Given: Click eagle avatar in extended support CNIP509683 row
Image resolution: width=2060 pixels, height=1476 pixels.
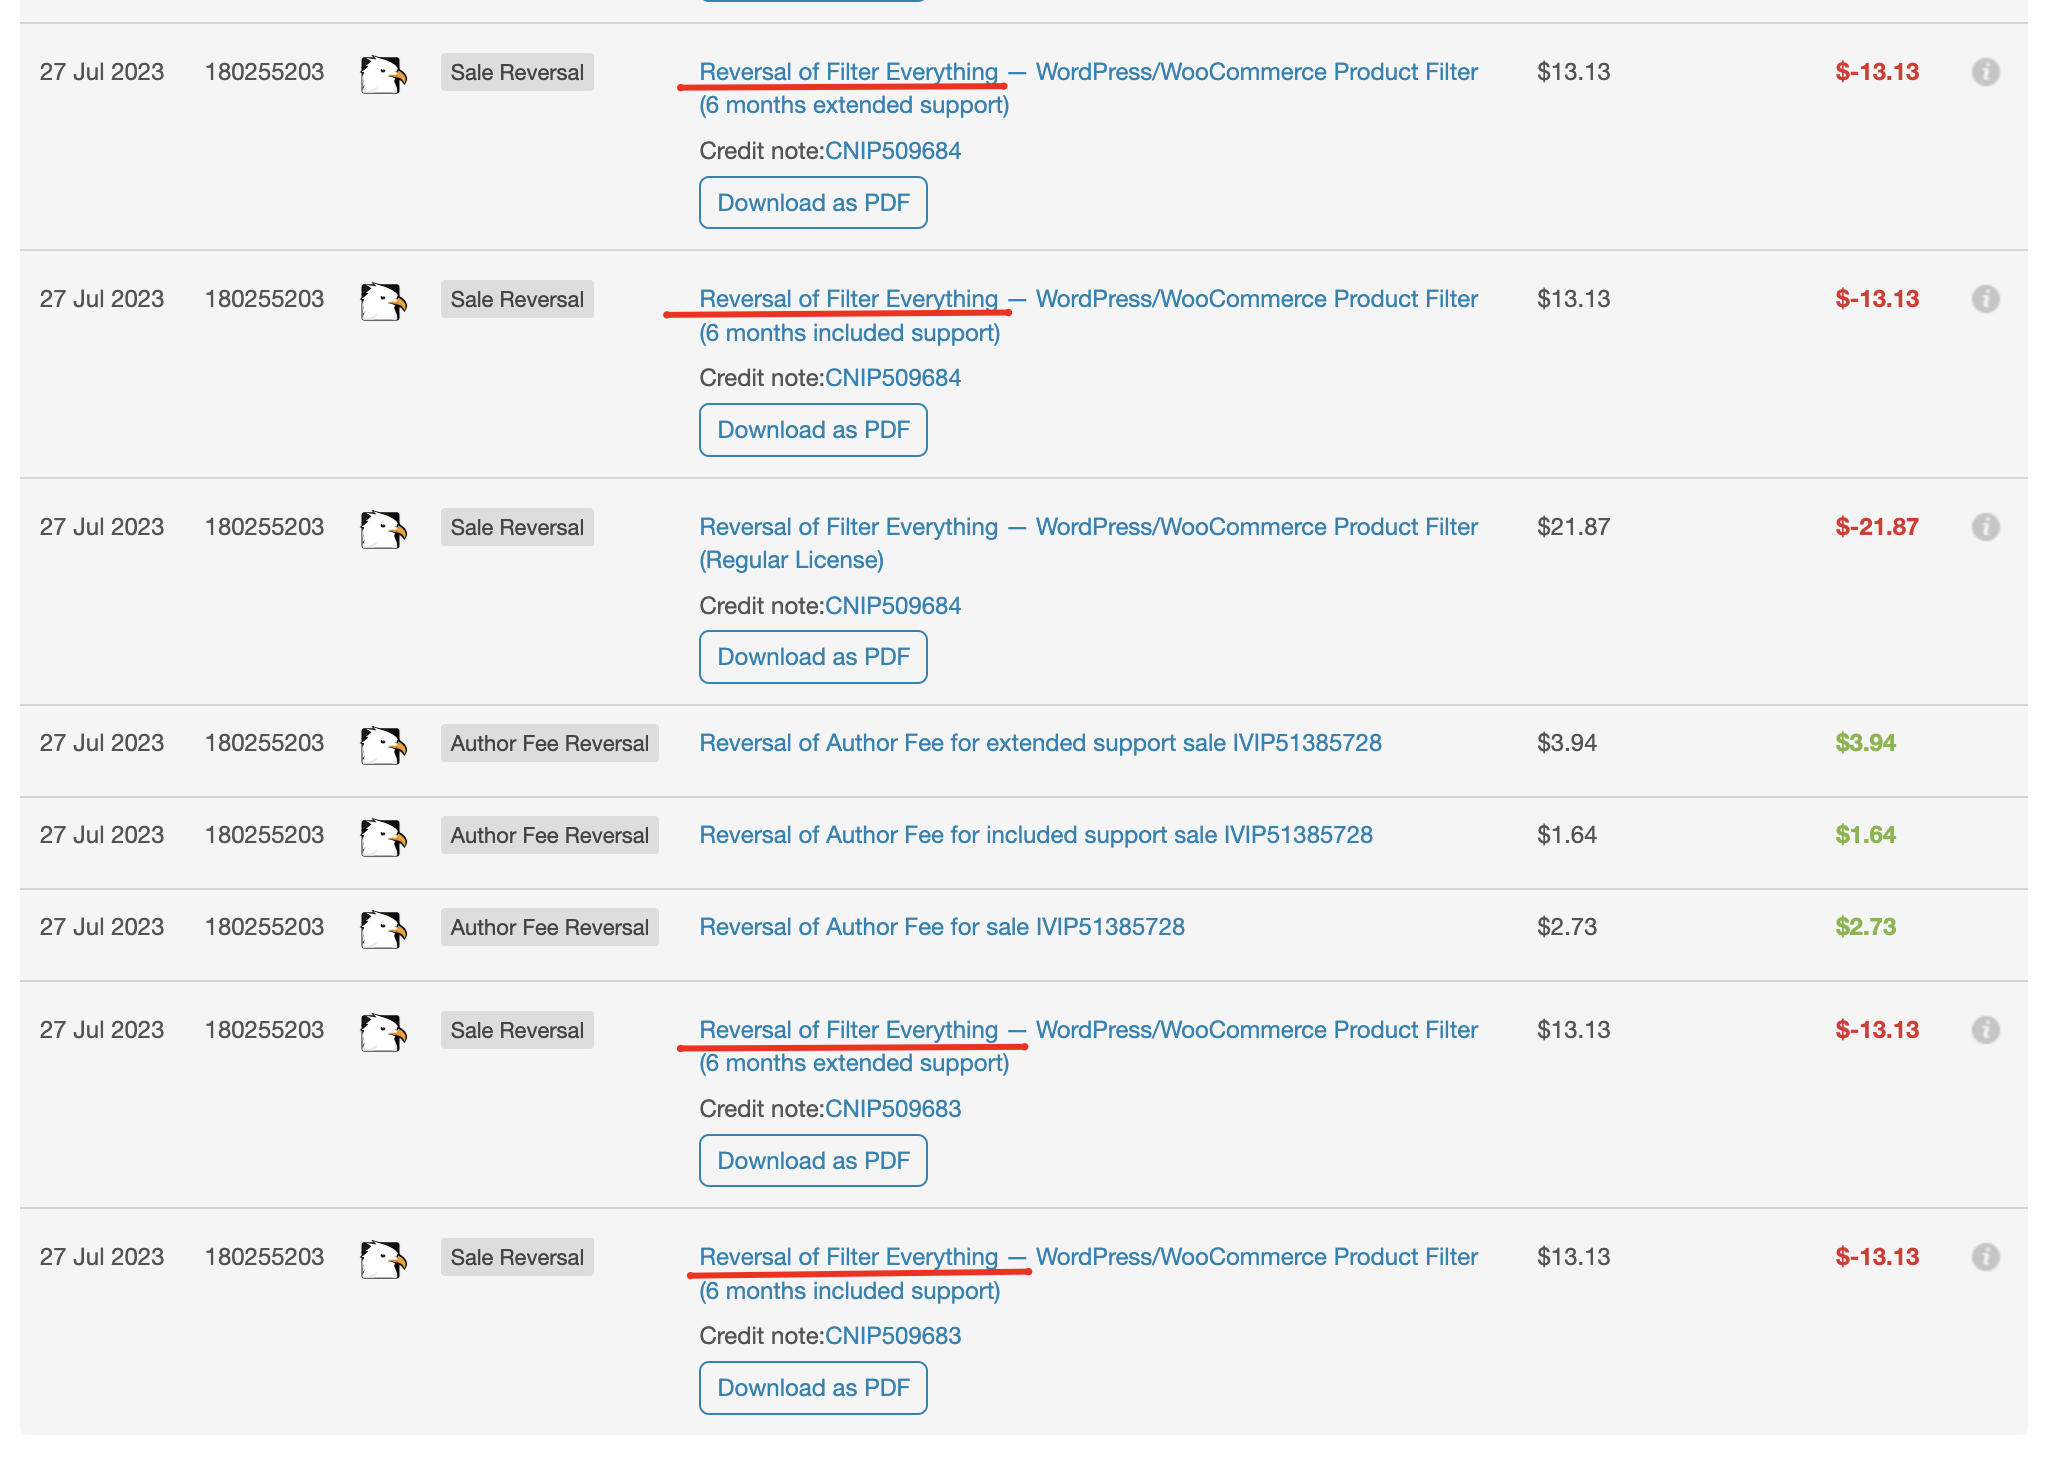Looking at the screenshot, I should 383,1033.
